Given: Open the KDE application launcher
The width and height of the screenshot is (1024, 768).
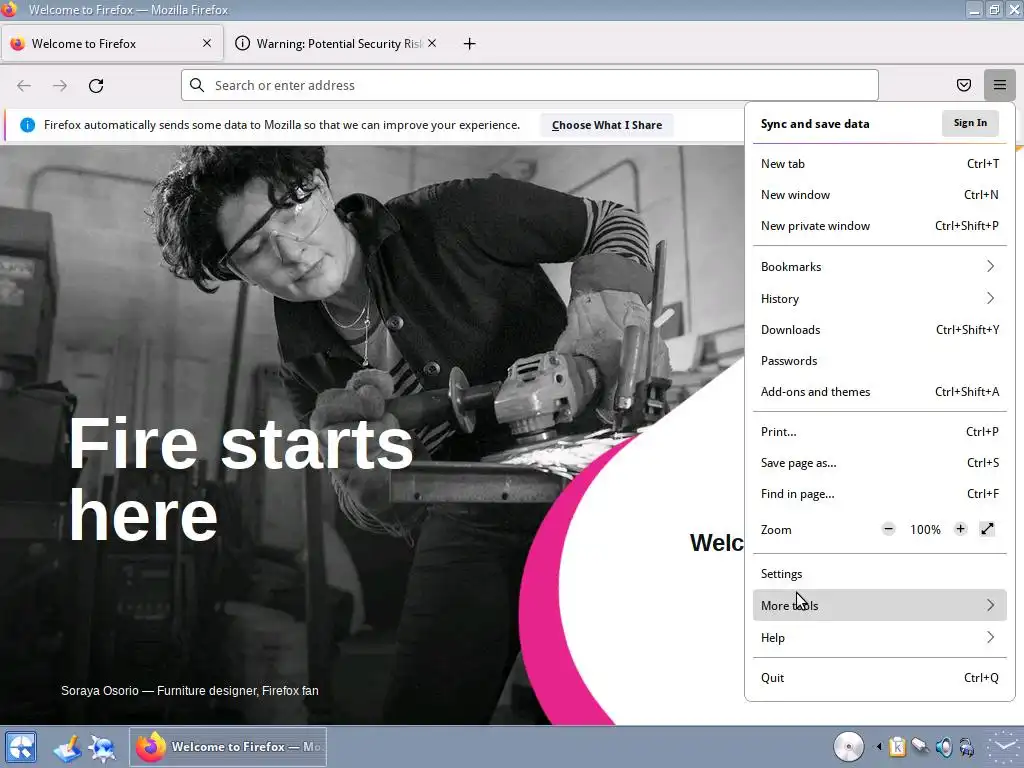Looking at the screenshot, I should point(21,747).
